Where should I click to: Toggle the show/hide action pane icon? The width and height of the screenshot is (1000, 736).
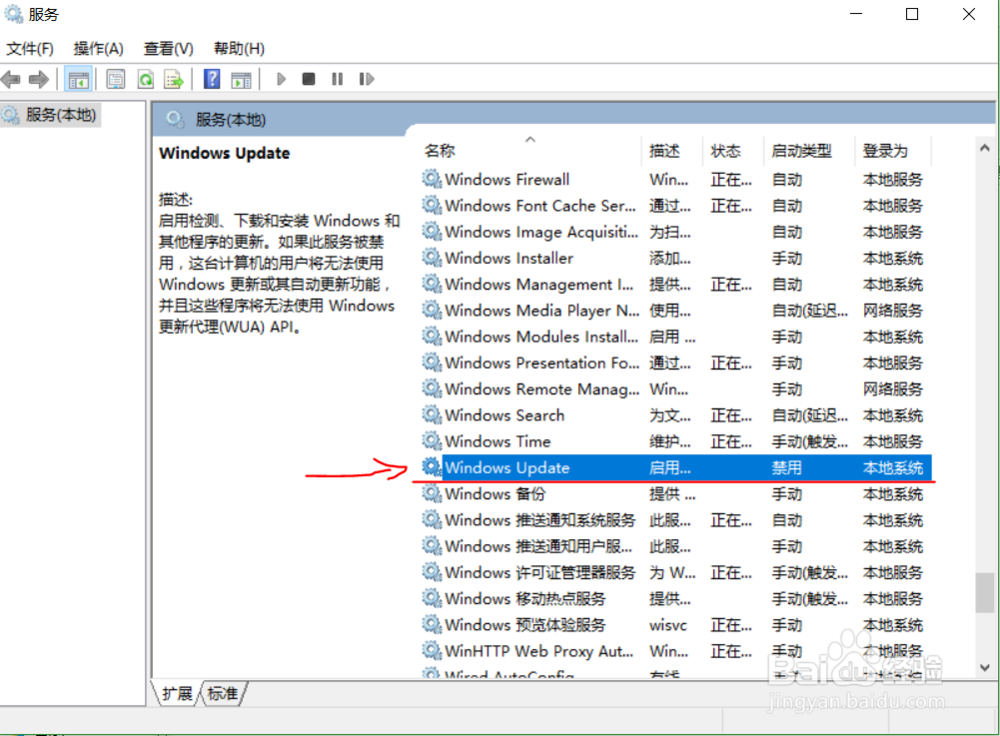click(x=241, y=79)
